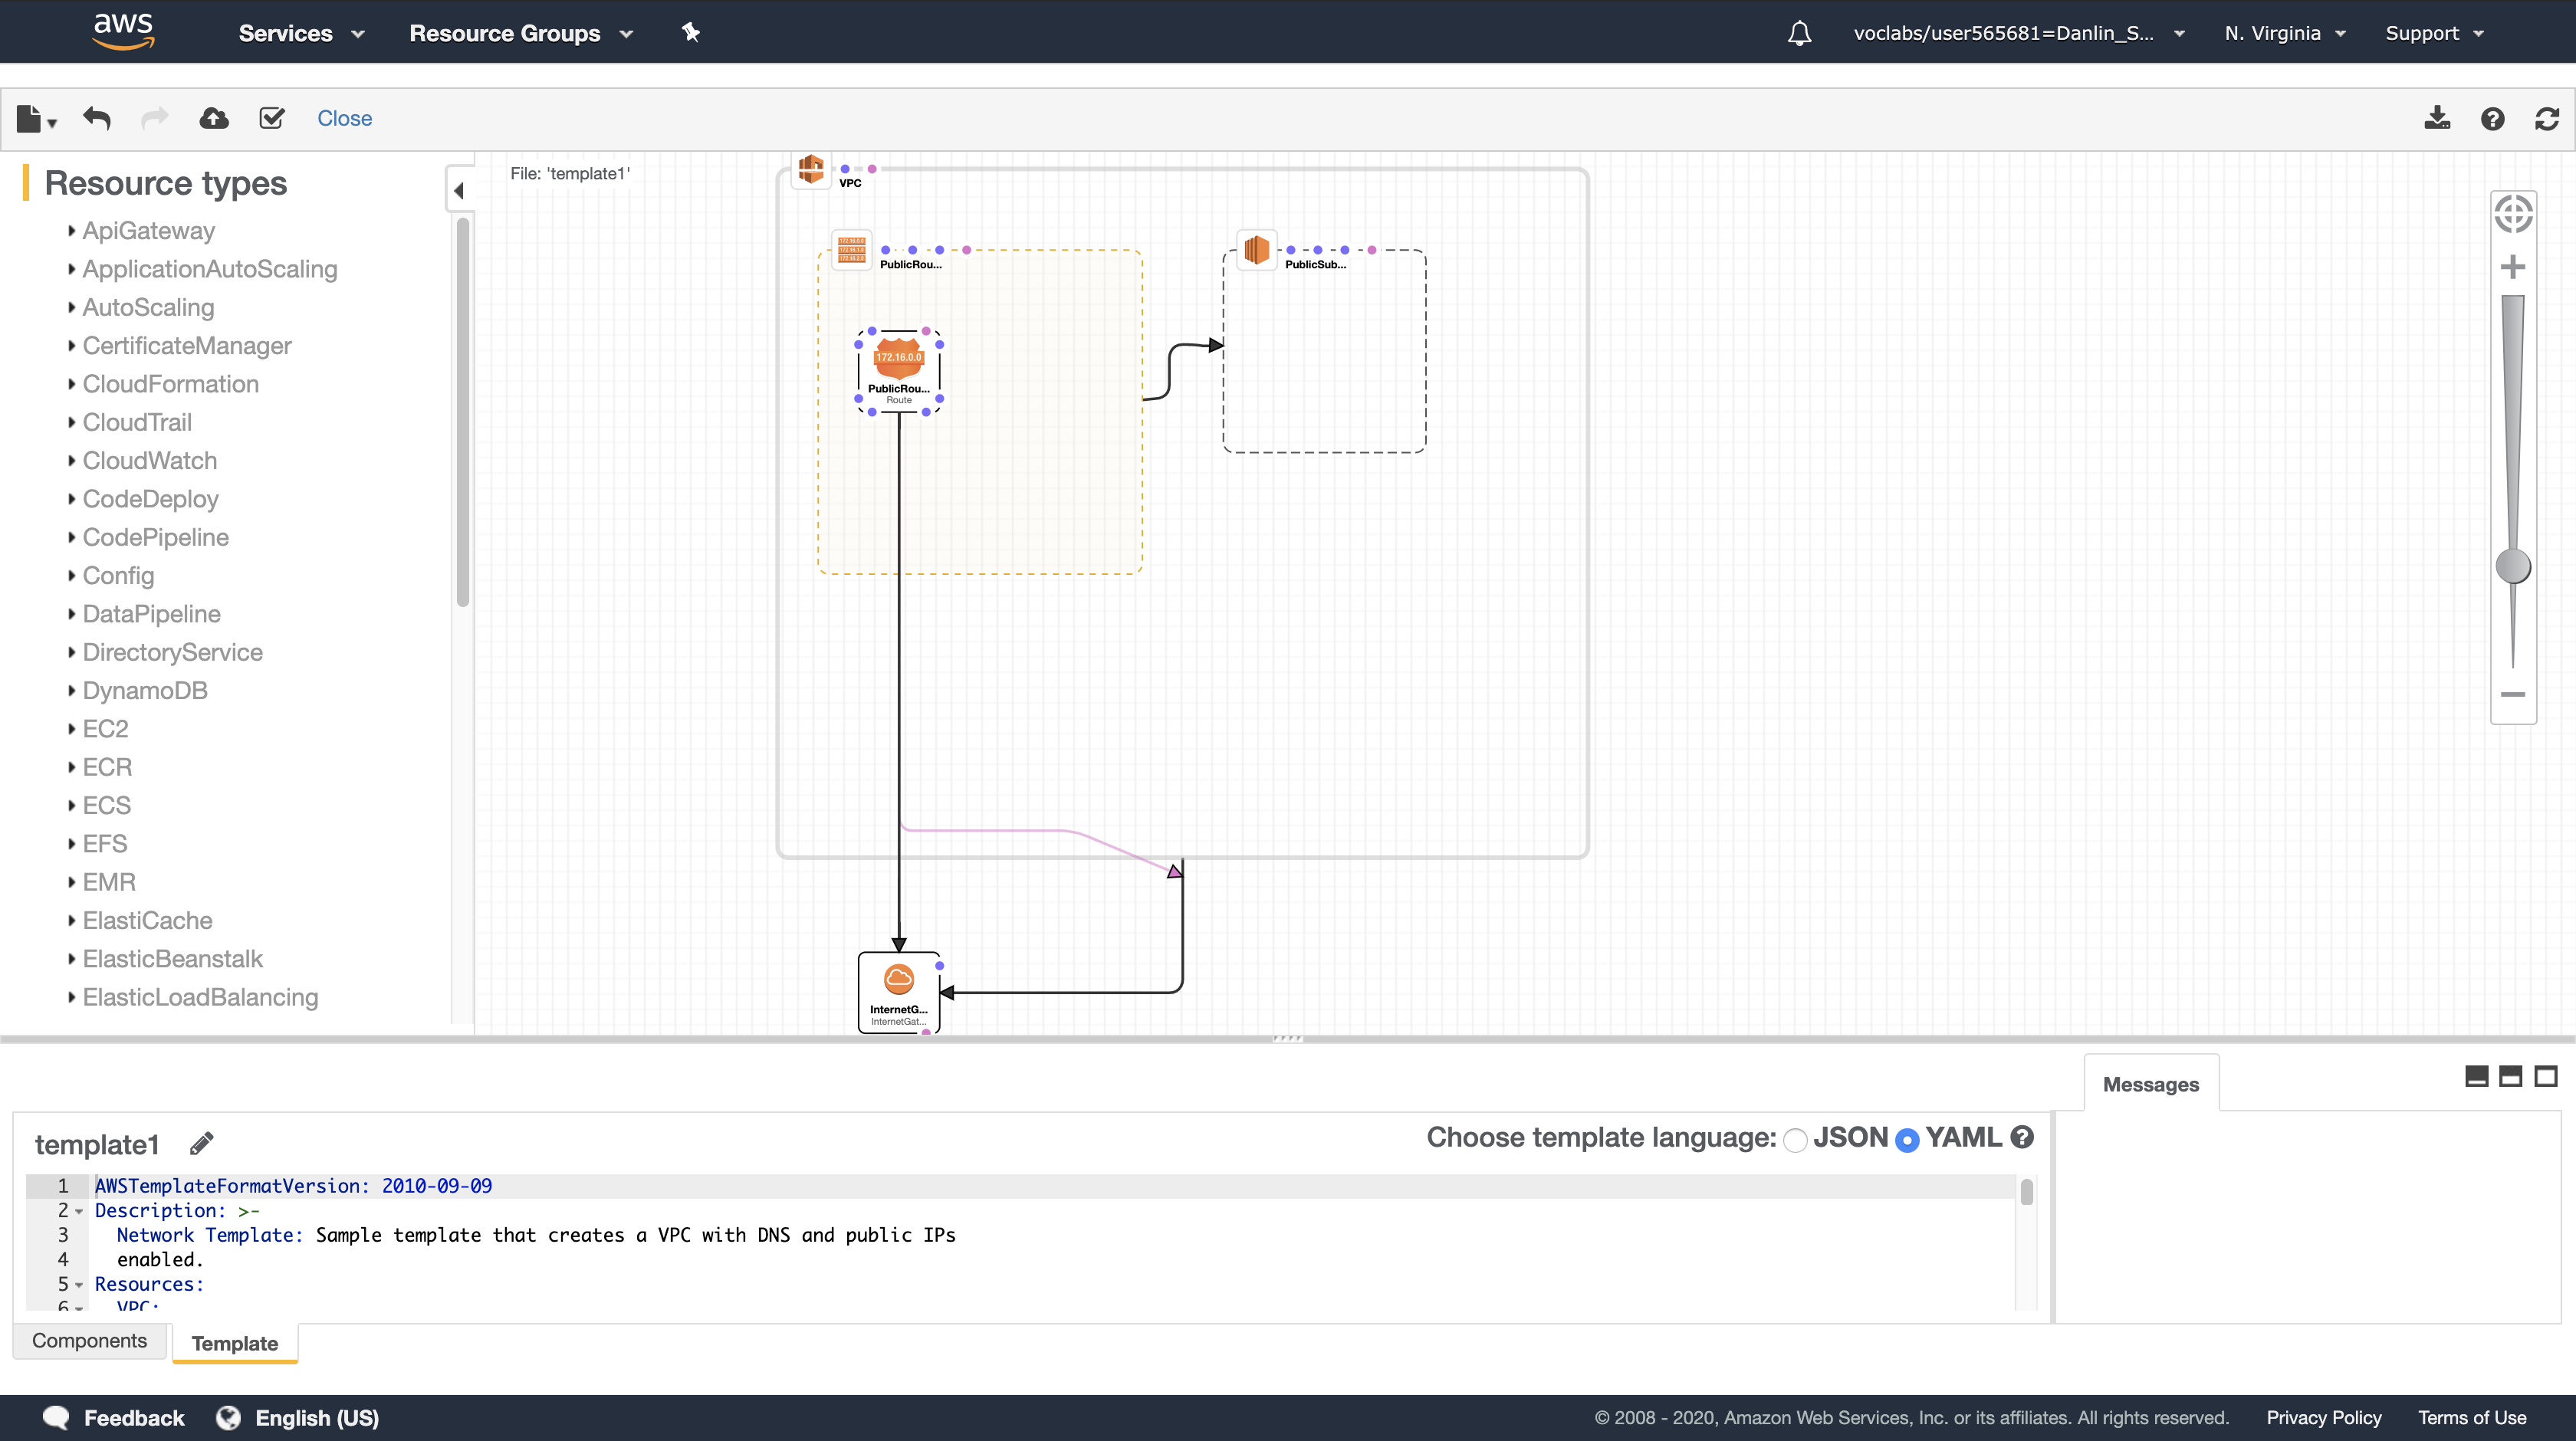Select JSON template language
Viewport: 2576px width, 1441px height.
click(x=1795, y=1139)
